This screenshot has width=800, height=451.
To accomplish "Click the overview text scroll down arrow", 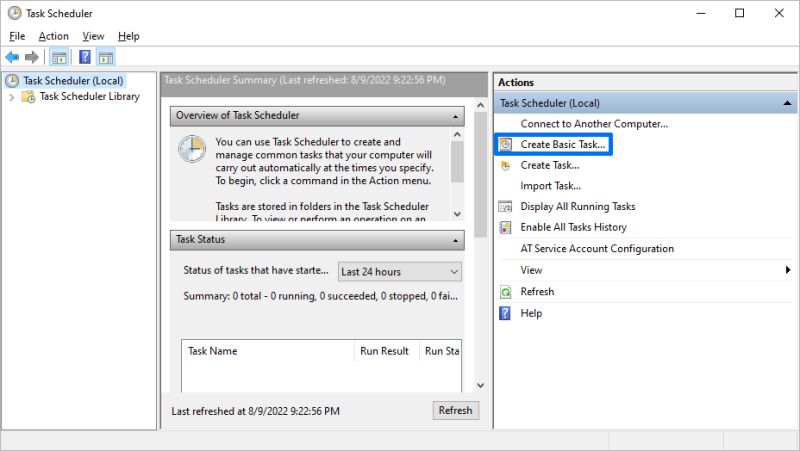I will pos(457,214).
